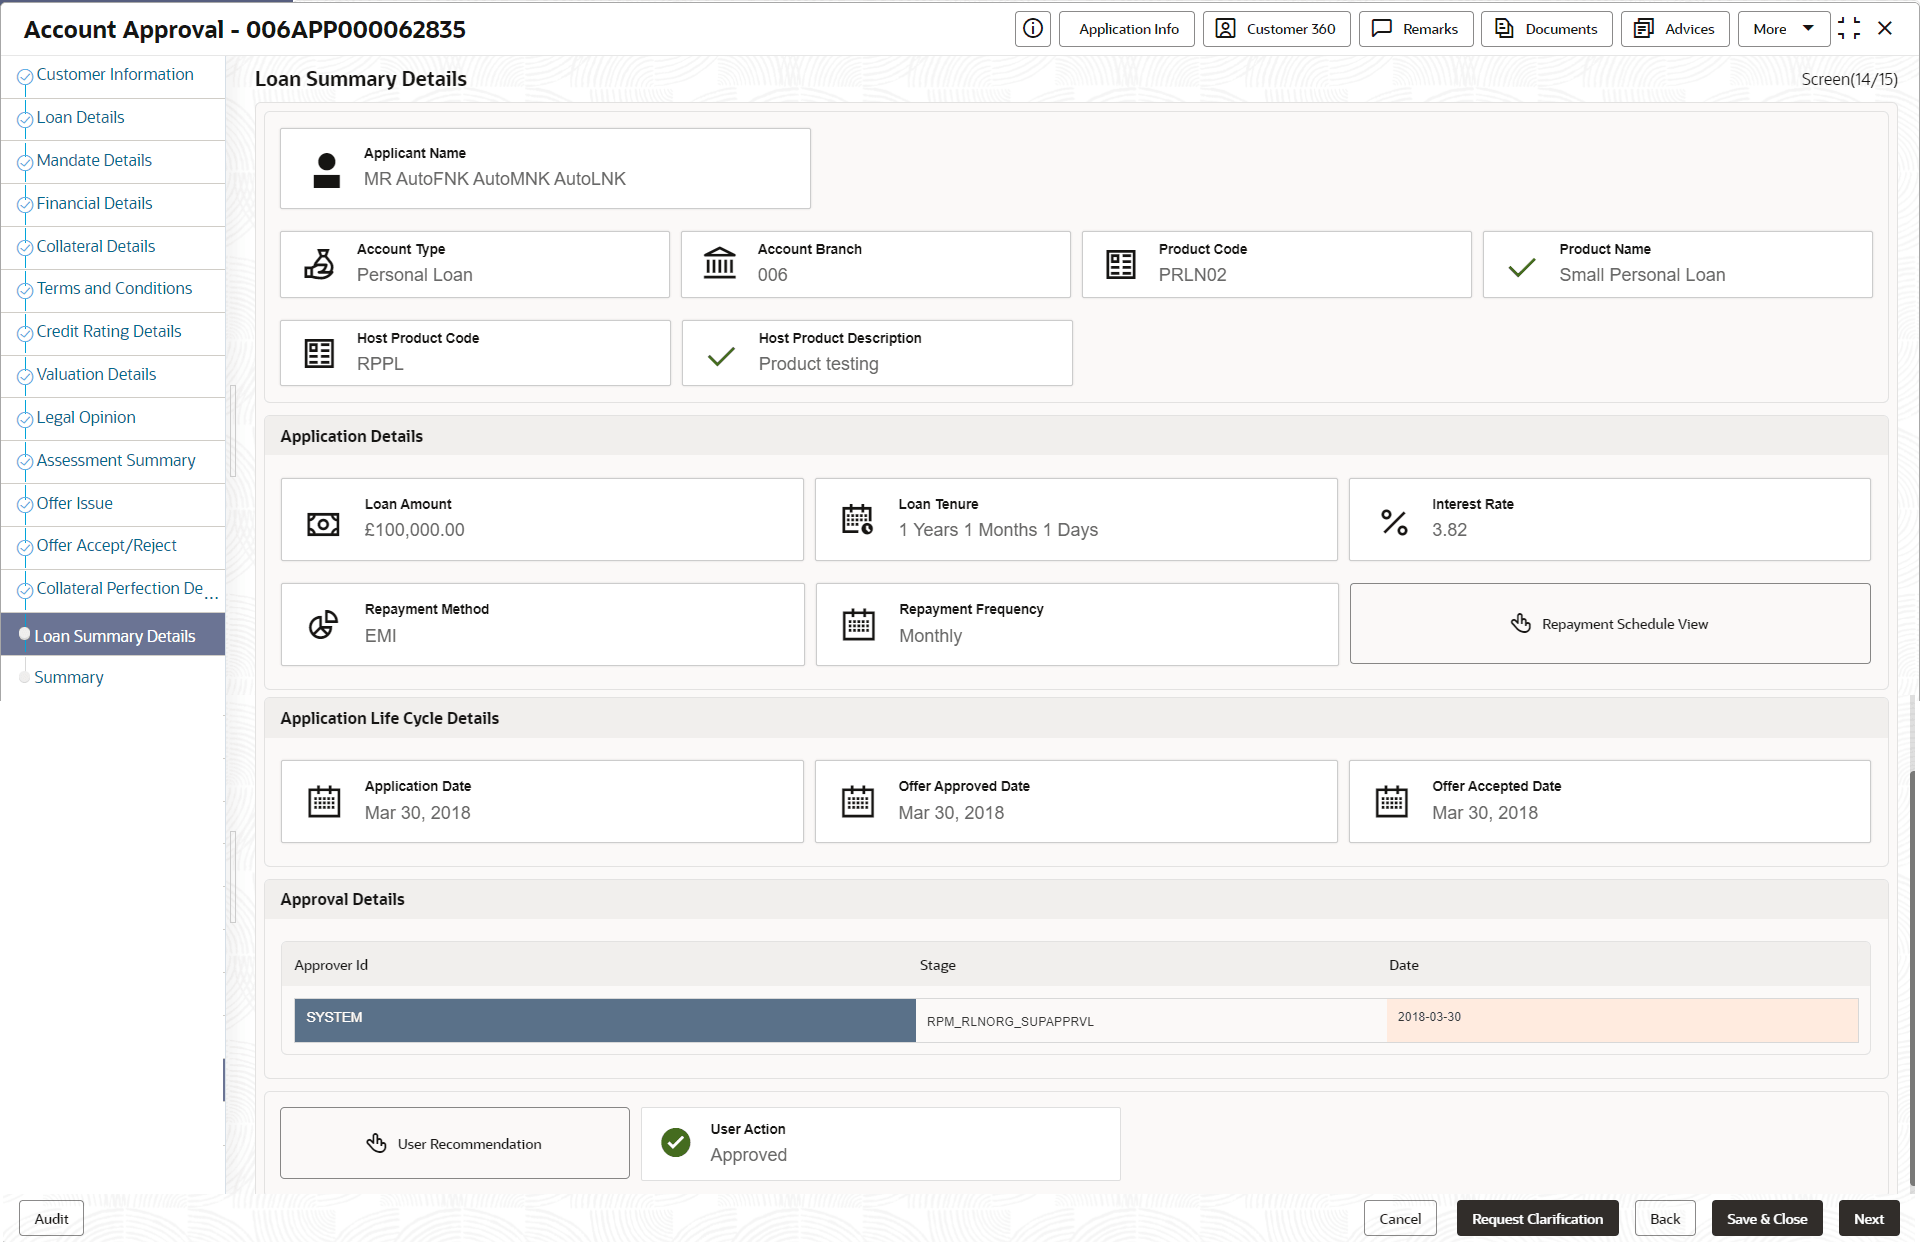Select the SYSTEM approver row cell
Viewport: 1920px width, 1244px height.
604,1020
